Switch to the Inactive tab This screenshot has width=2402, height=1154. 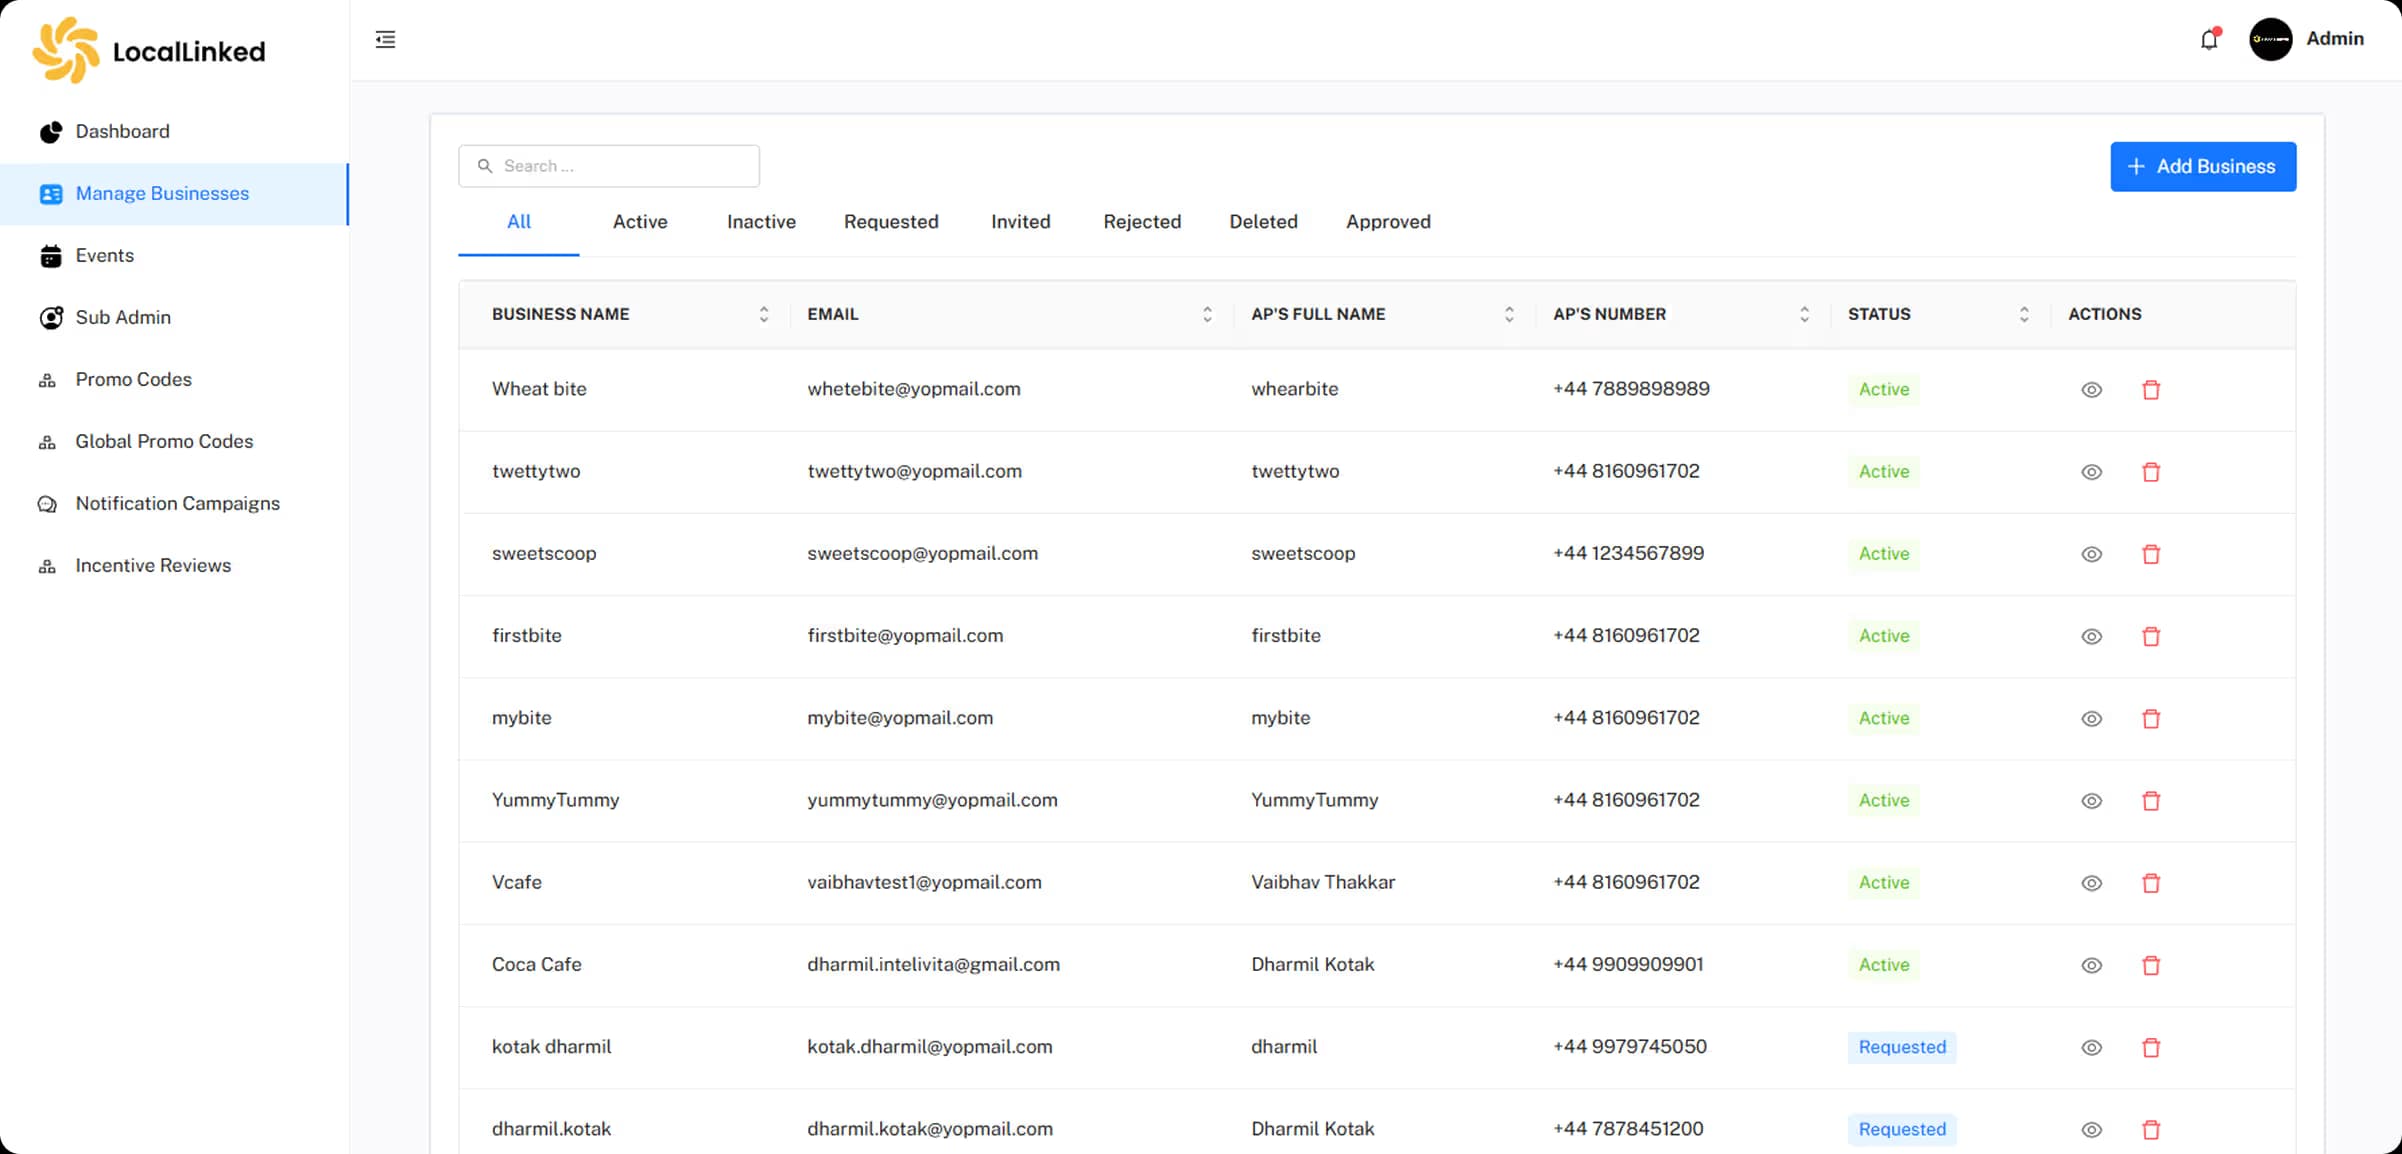tap(761, 222)
